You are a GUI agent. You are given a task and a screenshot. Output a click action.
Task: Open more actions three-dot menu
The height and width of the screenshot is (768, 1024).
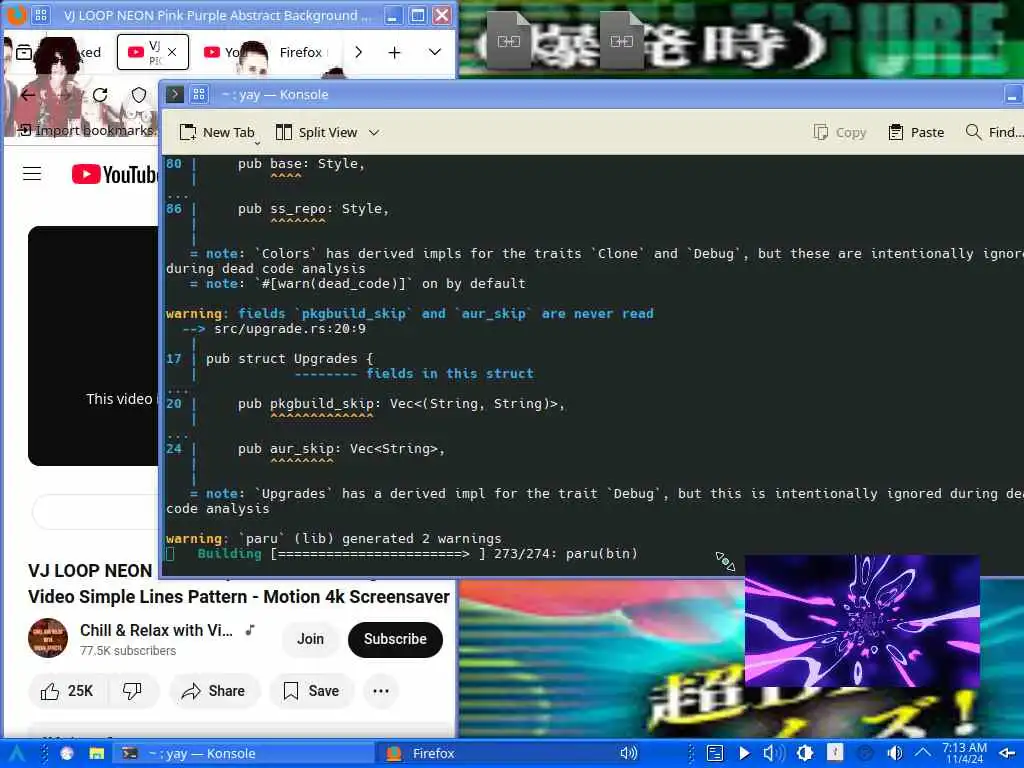pyautogui.click(x=381, y=691)
